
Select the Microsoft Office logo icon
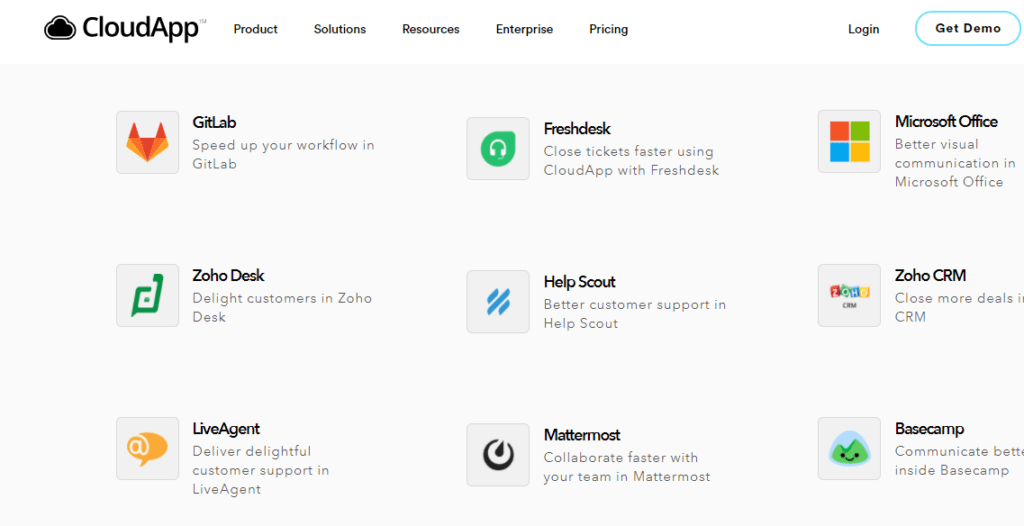tap(849, 142)
